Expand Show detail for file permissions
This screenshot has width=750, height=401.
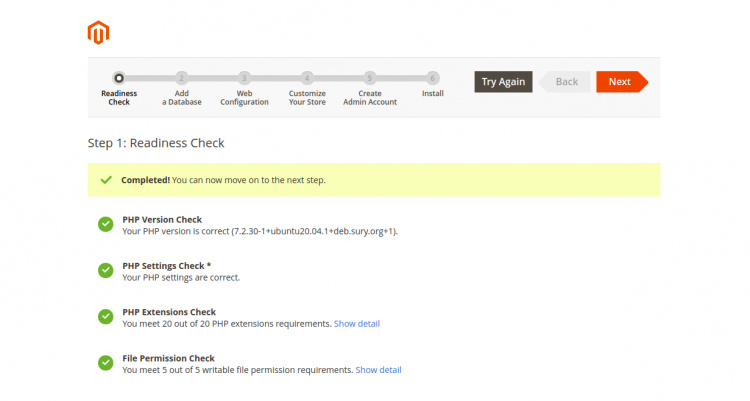pyautogui.click(x=378, y=370)
